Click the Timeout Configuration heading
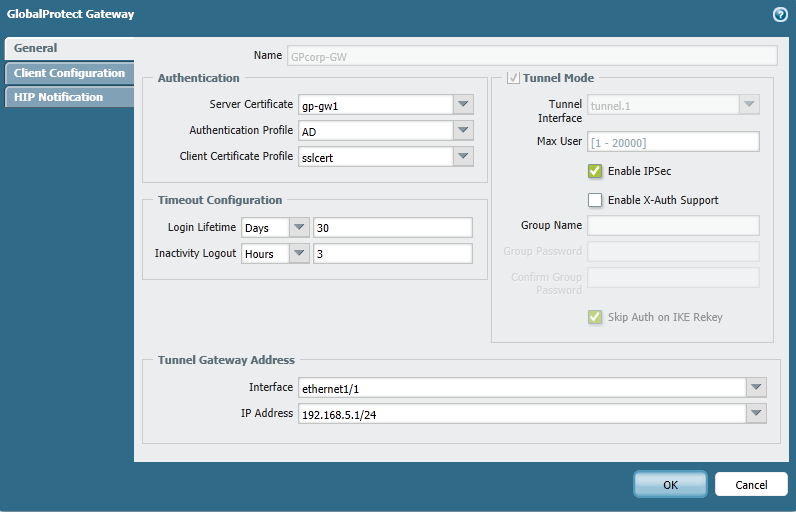 [x=220, y=200]
